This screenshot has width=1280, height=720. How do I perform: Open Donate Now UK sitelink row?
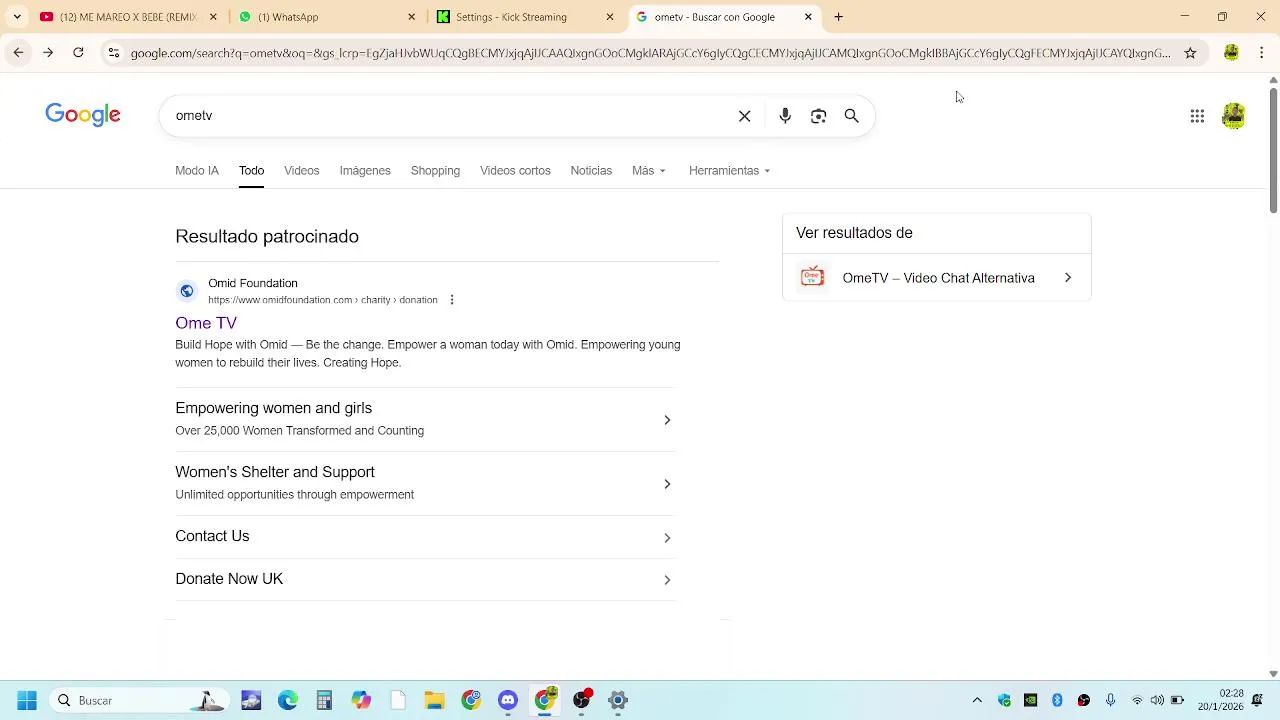425,579
